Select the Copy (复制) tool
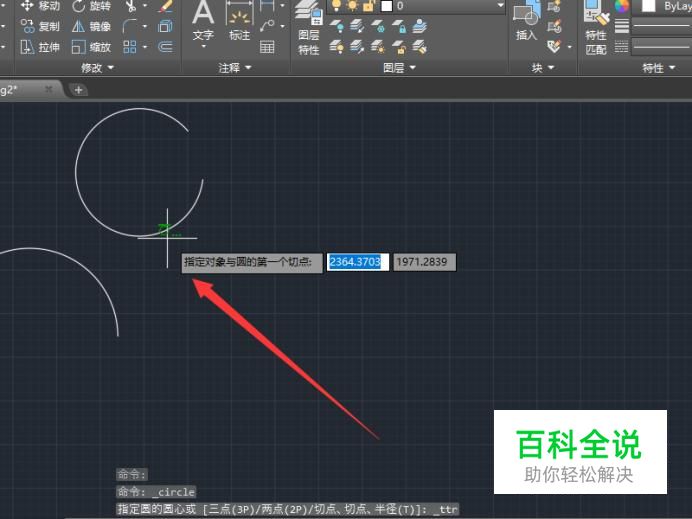 40,26
